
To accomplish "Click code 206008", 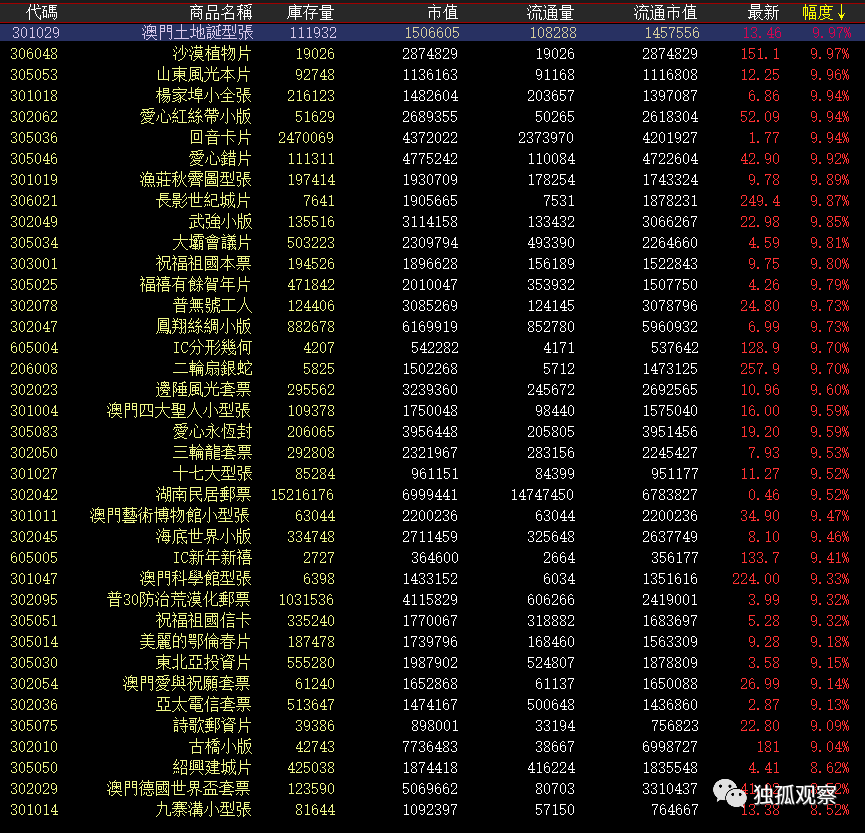I will (x=34, y=369).
